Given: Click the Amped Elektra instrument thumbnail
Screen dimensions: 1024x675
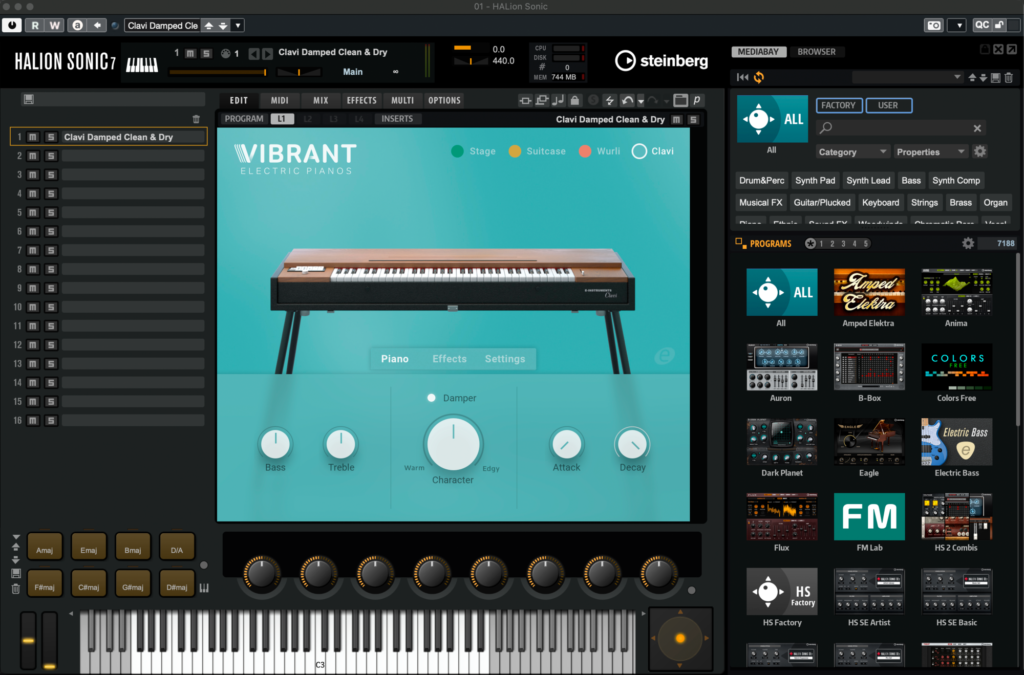Looking at the screenshot, I should click(869, 292).
